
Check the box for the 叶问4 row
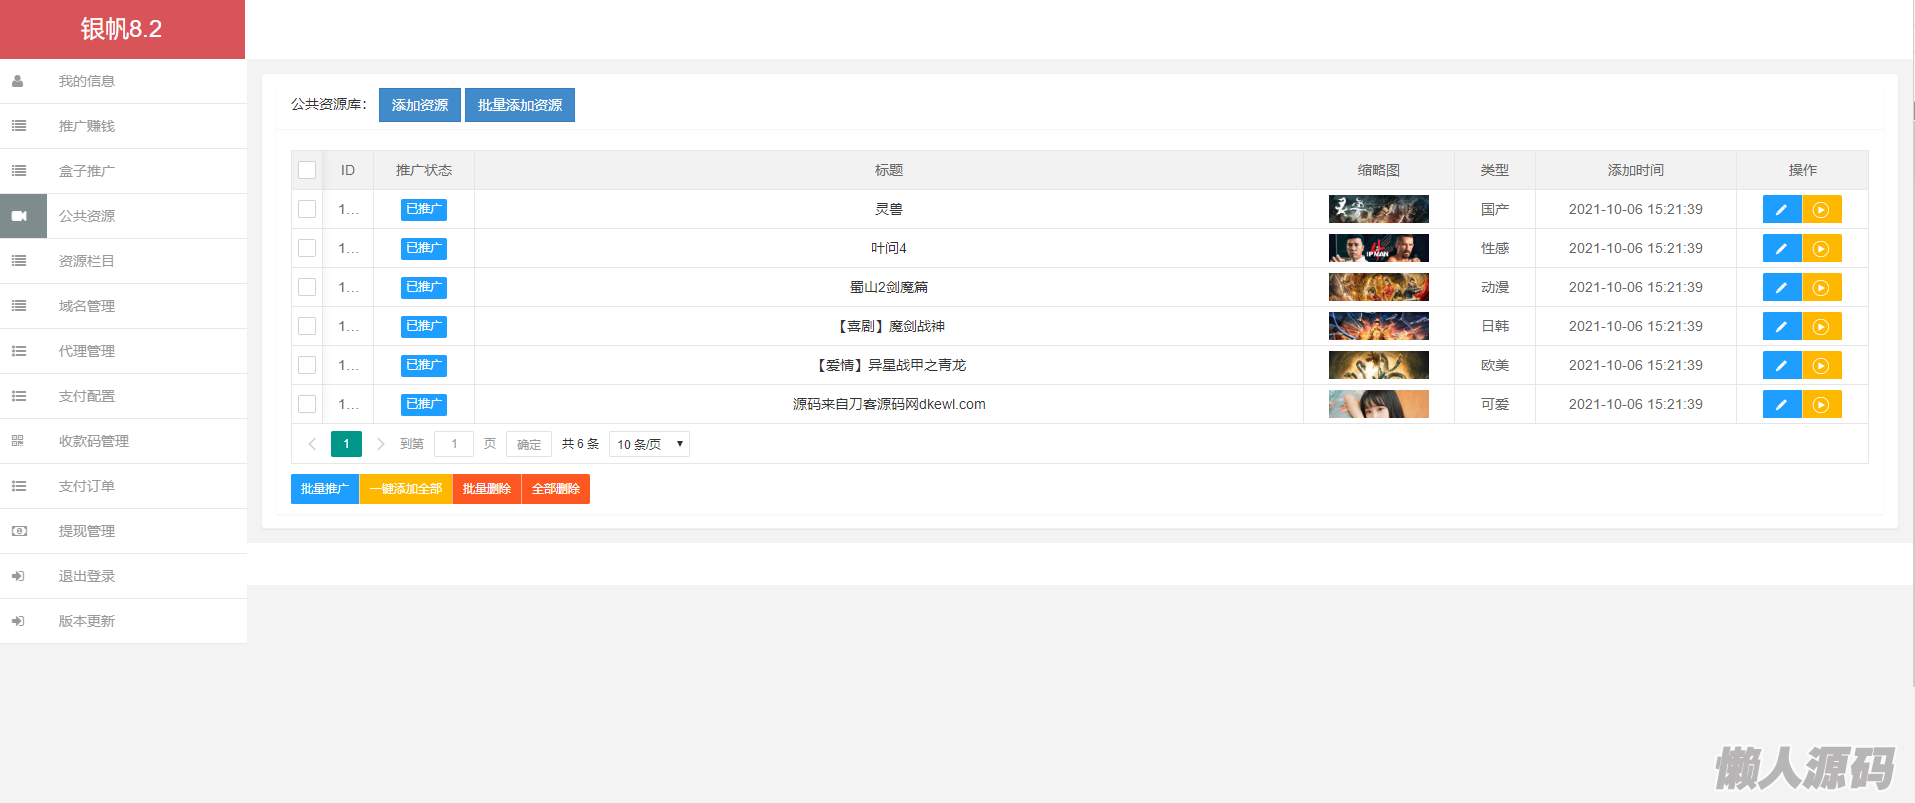coord(307,248)
